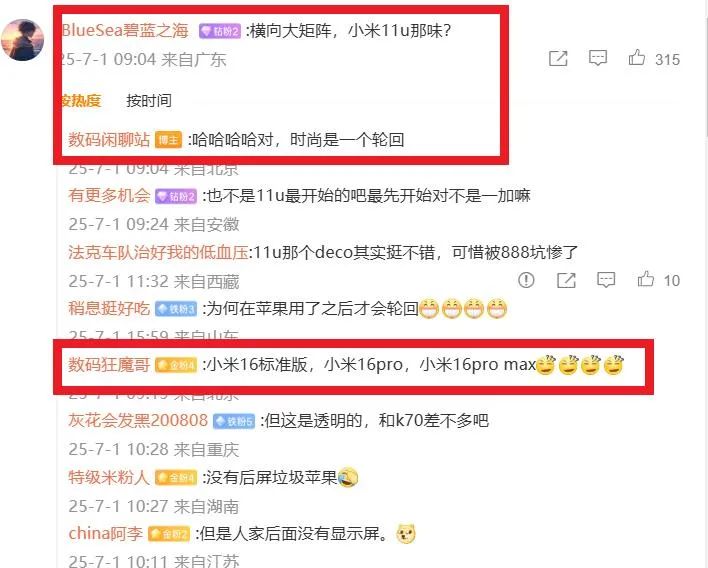The image size is (708, 568).
Task: Go to 特级米粉人's profile
Action: [x=109, y=477]
